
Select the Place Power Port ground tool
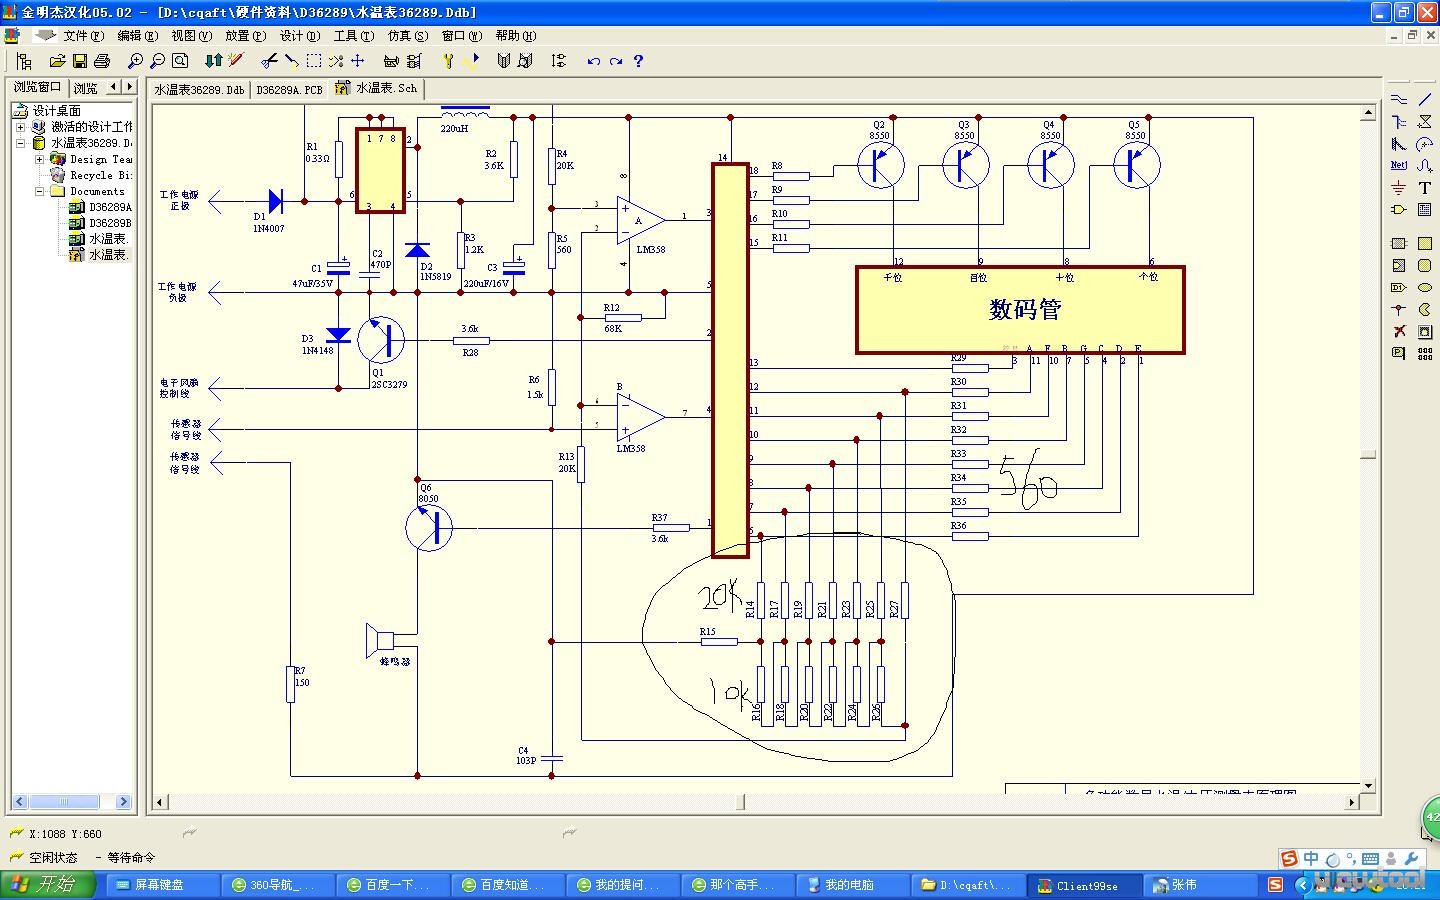pos(1398,187)
